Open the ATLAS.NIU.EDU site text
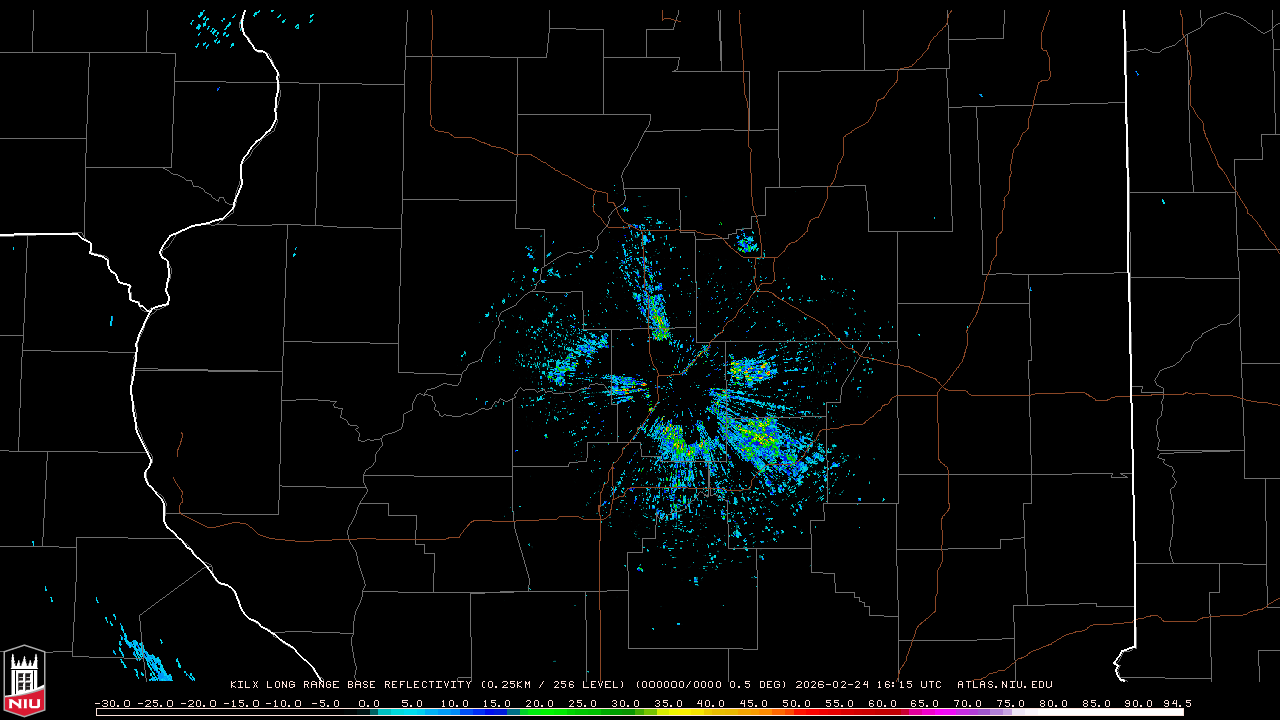This screenshot has height=720, width=1280. tap(1005, 685)
